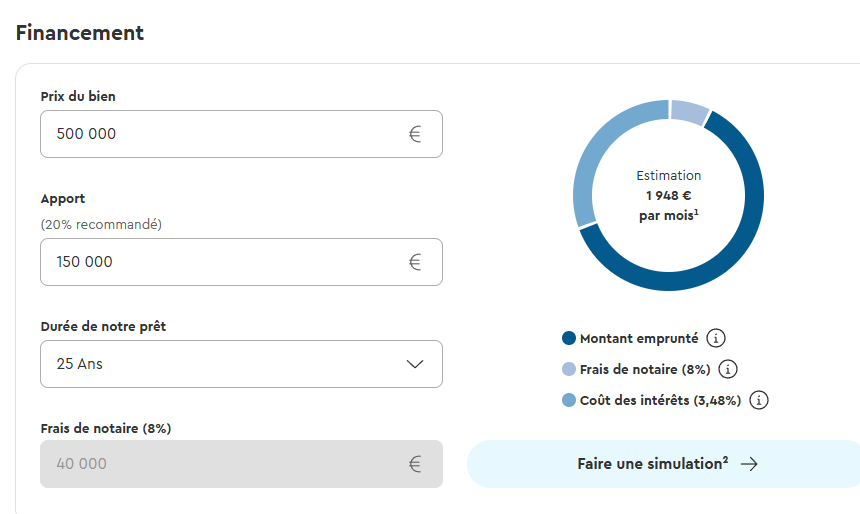Click the Montant emprunté legend label
Screen dimensions: 860x514
coord(639,338)
